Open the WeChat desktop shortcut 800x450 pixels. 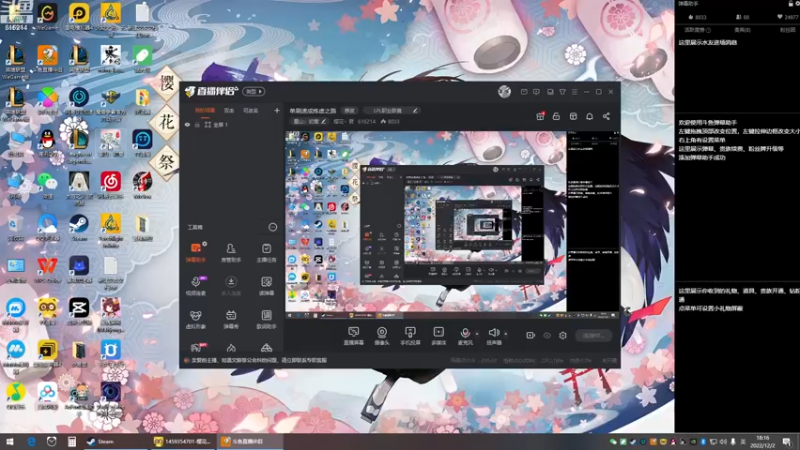coord(47,184)
